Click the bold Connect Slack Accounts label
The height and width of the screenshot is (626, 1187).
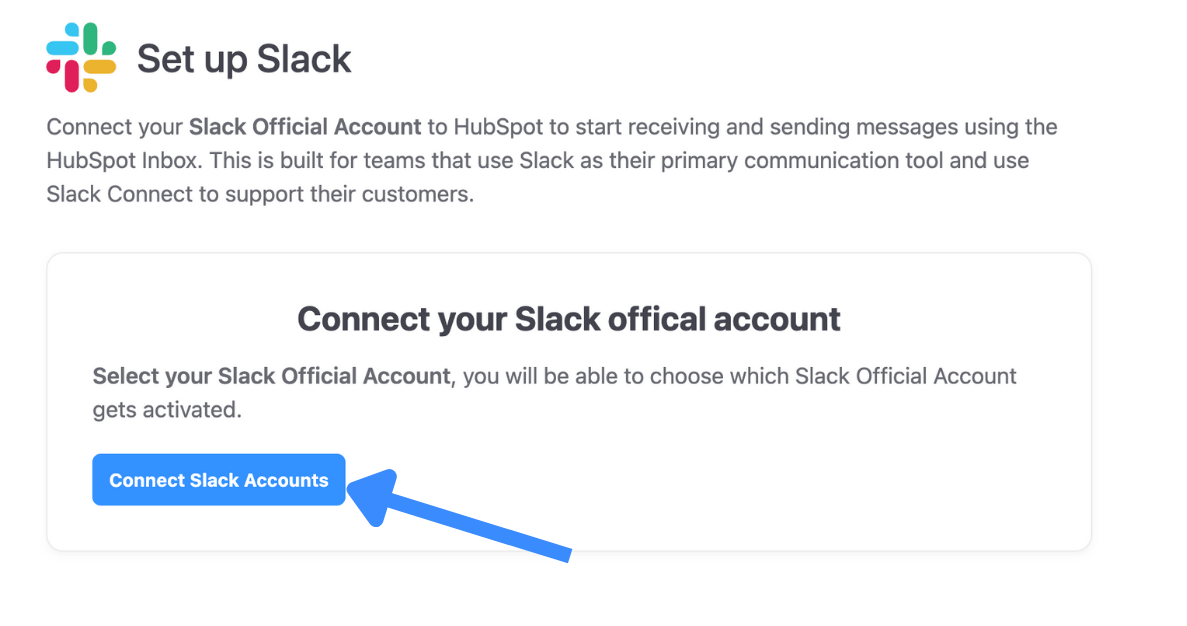(x=218, y=480)
